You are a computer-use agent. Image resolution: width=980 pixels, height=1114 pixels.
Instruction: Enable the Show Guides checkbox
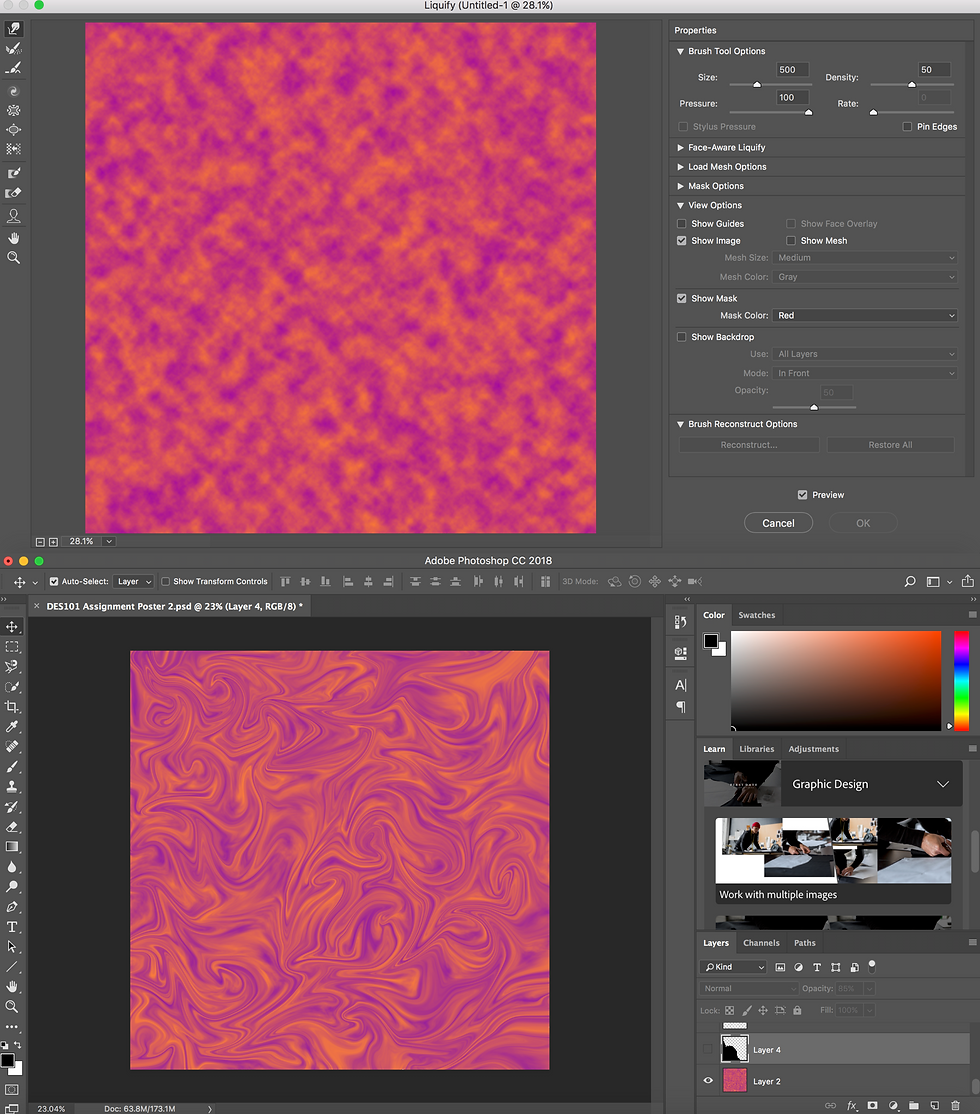(x=682, y=224)
